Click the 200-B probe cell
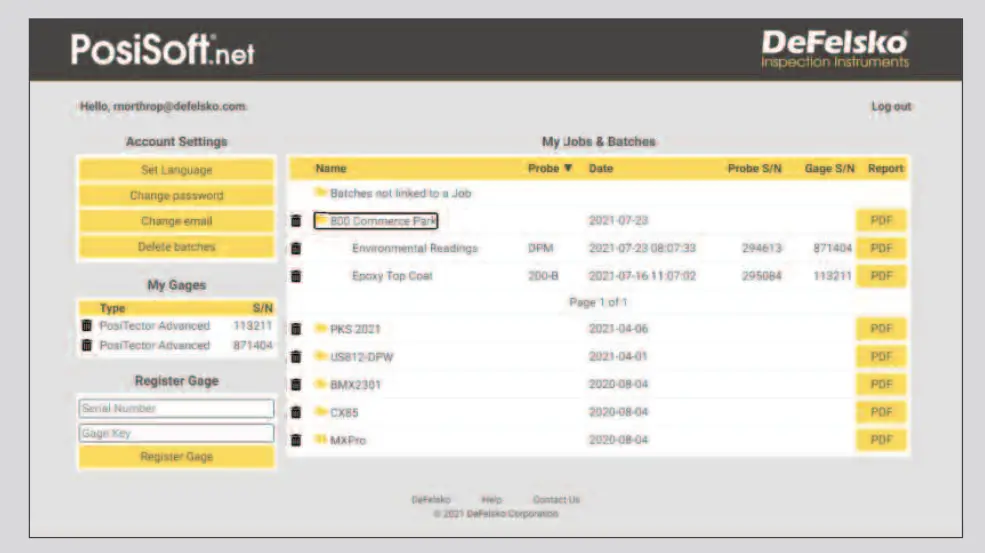 [543, 276]
